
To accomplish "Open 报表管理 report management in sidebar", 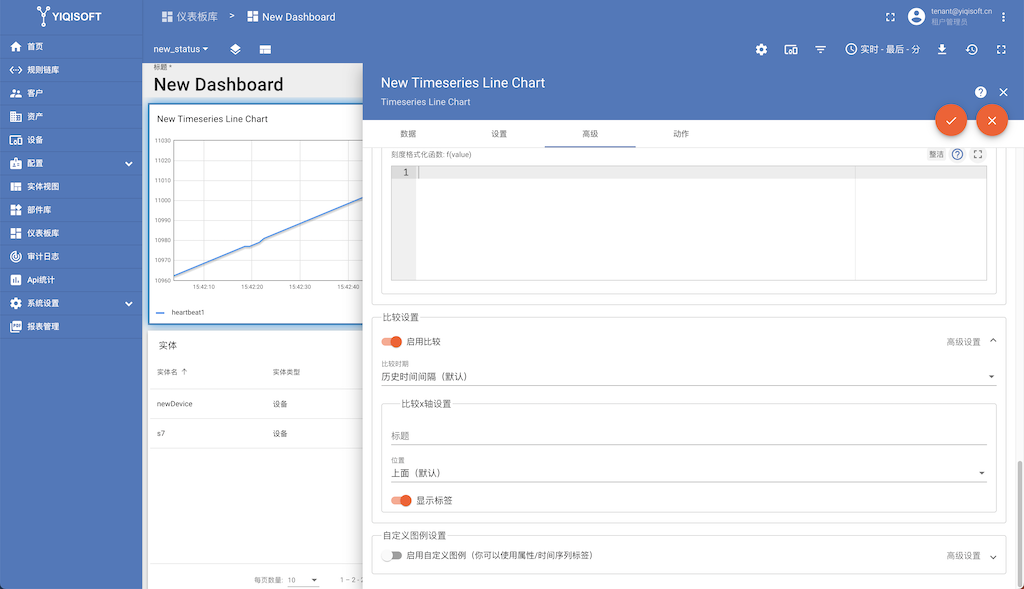I will (71, 326).
